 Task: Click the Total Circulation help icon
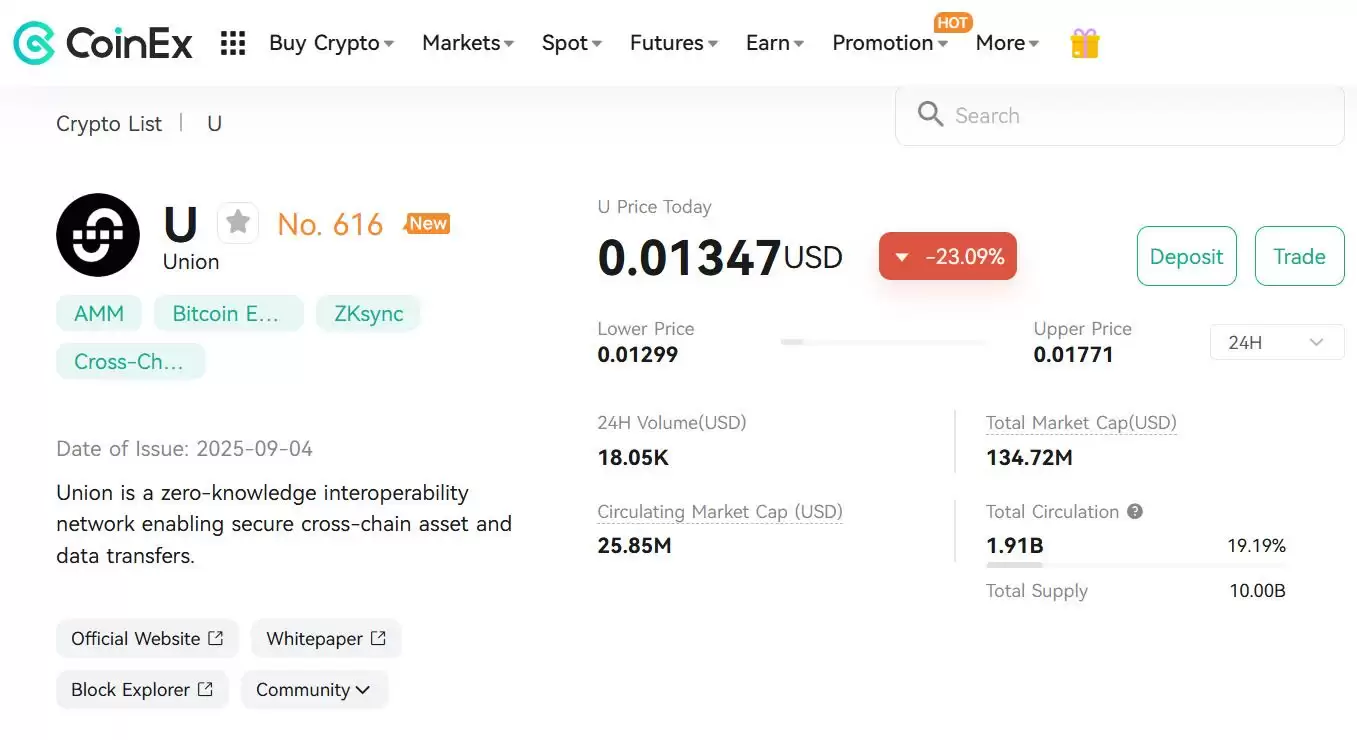click(x=1135, y=511)
